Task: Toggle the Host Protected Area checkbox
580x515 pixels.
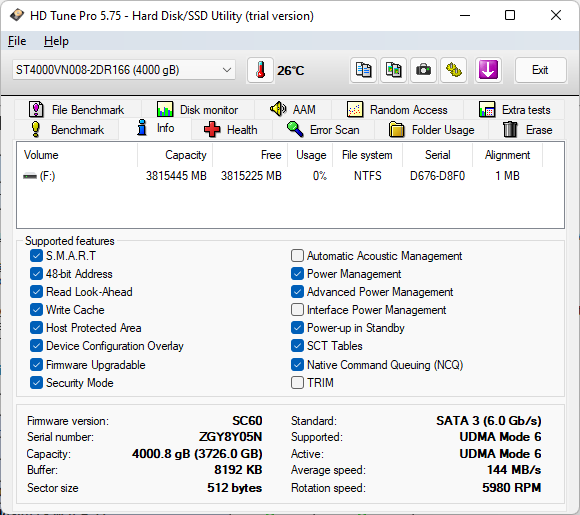Action: point(36,328)
